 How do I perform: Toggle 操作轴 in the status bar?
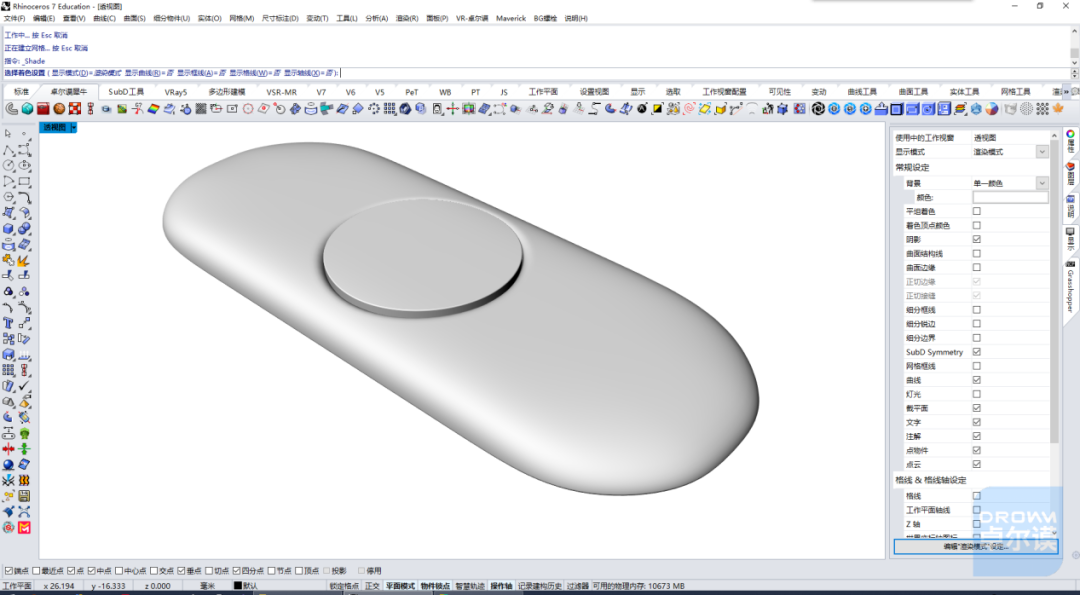click(x=501, y=586)
